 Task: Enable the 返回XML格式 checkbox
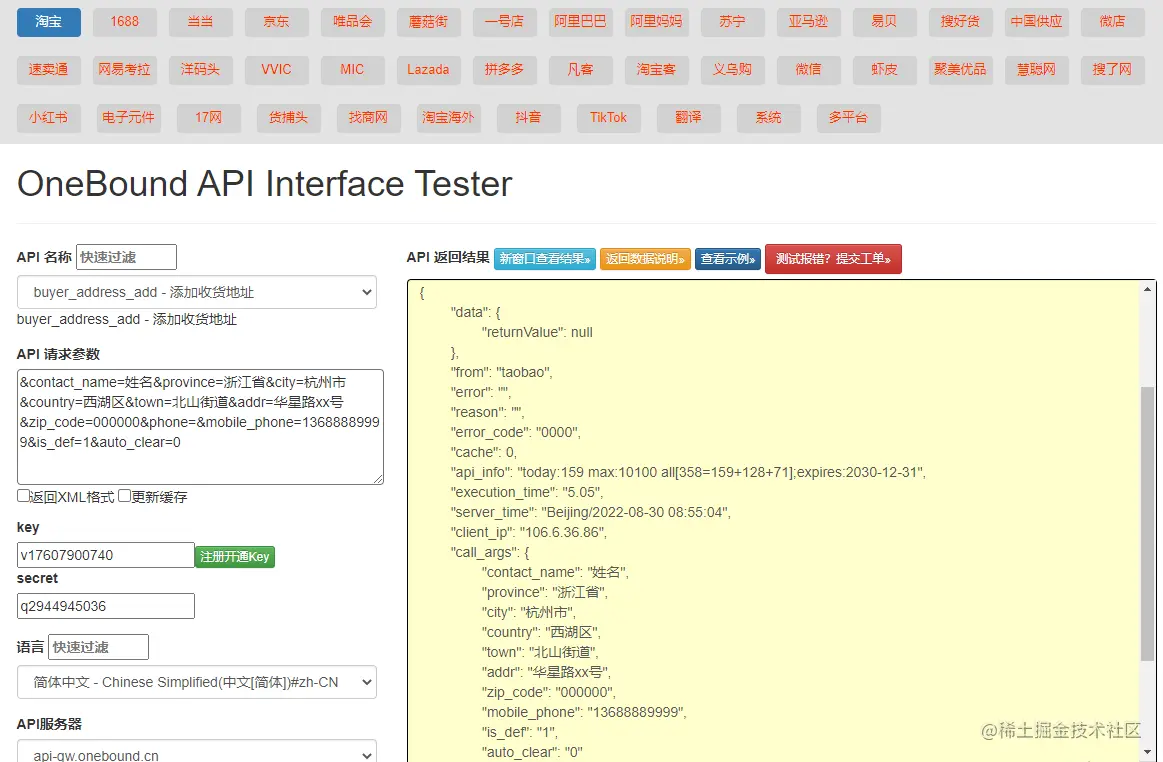[x=23, y=496]
